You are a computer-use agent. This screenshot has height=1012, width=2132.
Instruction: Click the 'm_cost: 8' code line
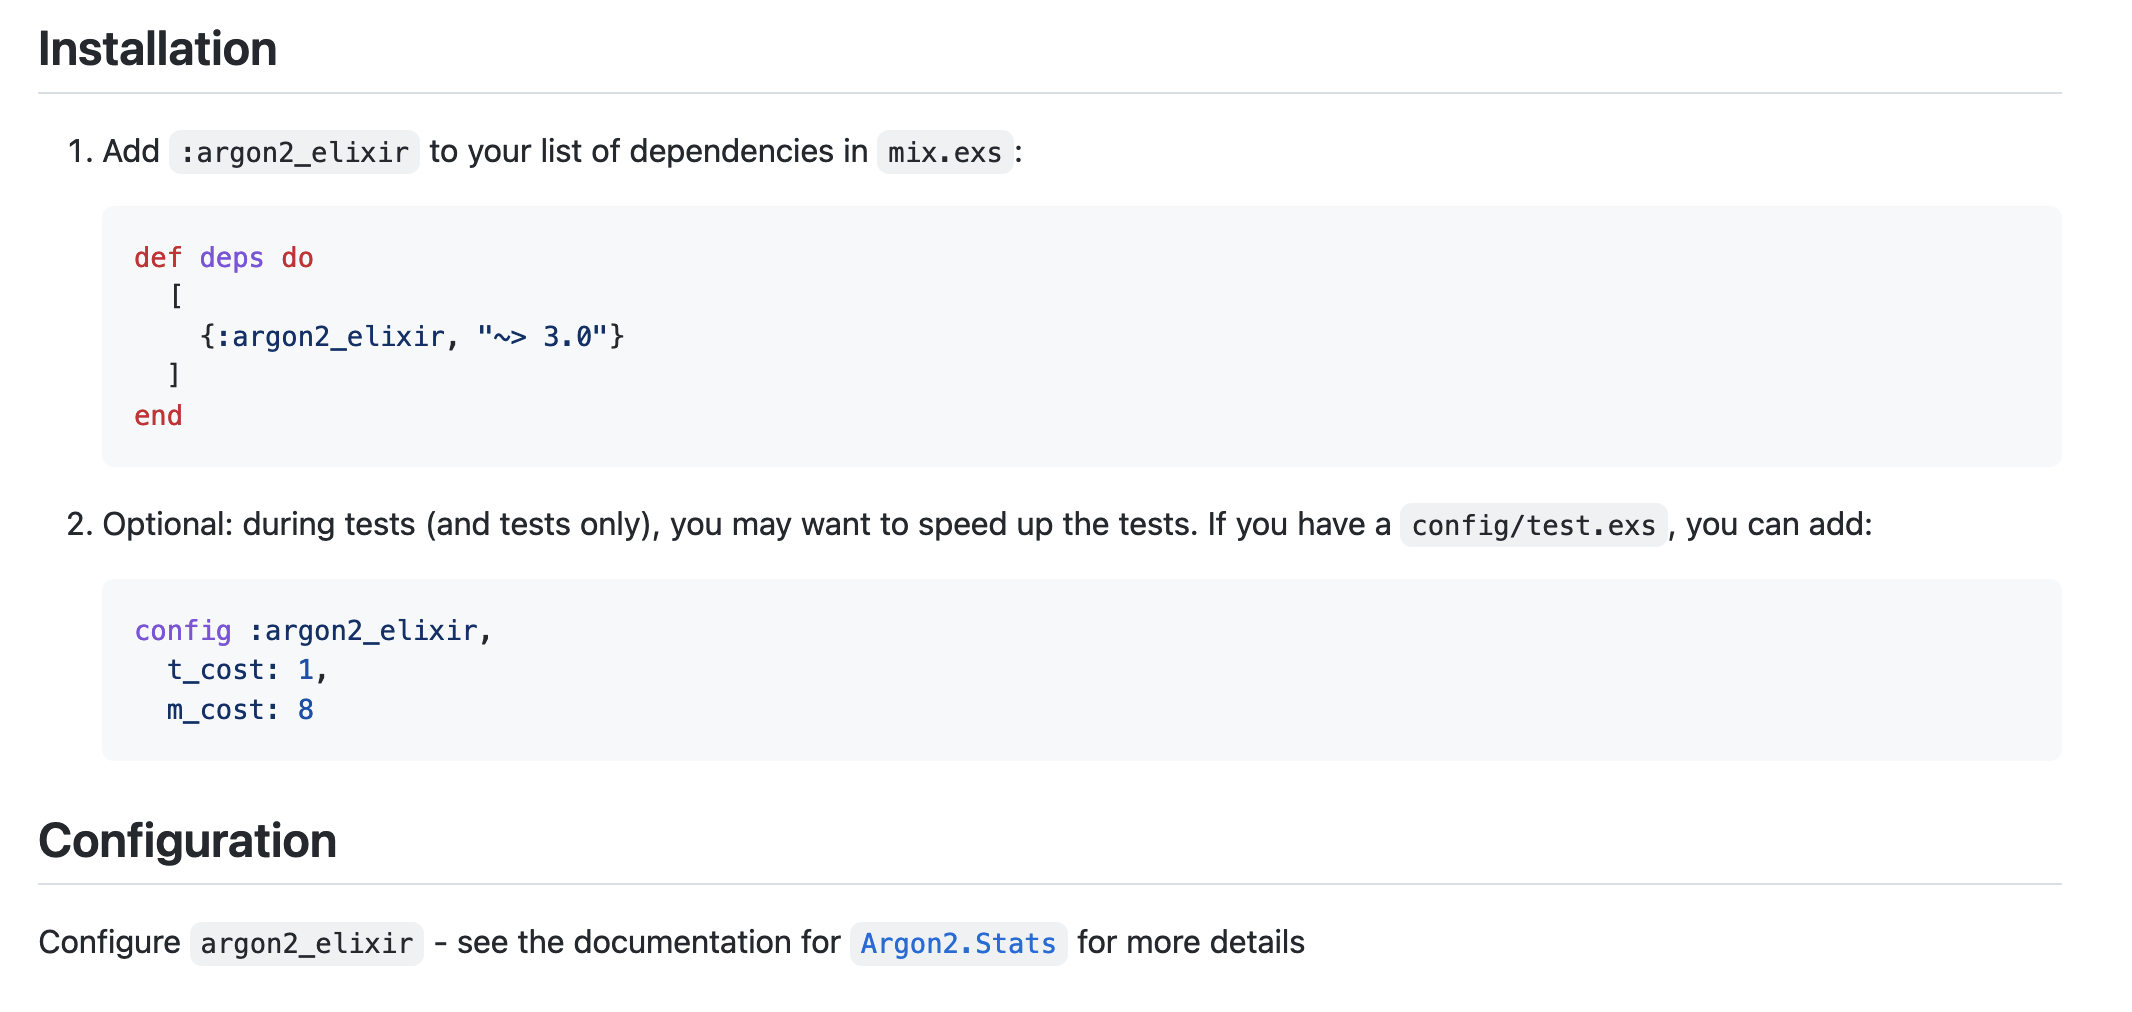pyautogui.click(x=240, y=710)
